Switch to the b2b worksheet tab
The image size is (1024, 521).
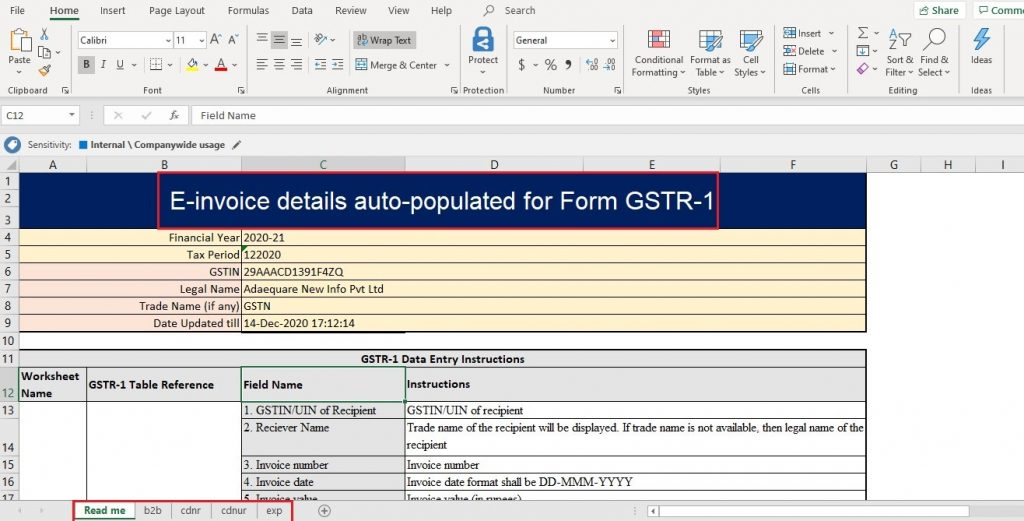152,511
